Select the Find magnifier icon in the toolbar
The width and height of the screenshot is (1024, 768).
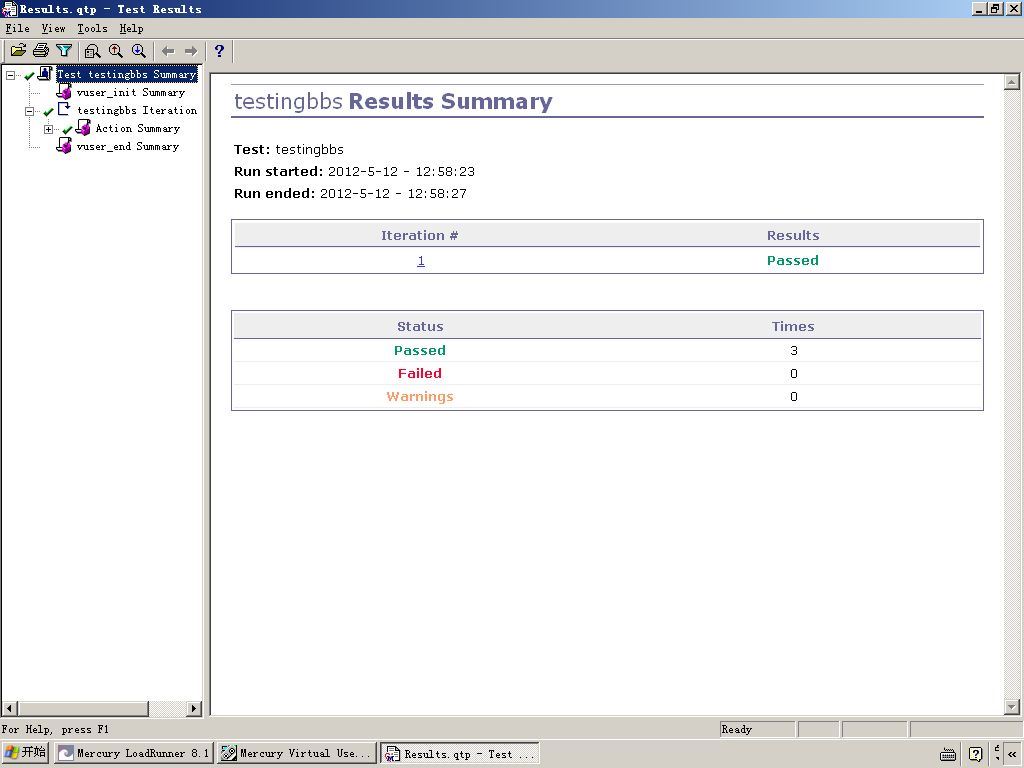pyautogui.click(x=93, y=50)
